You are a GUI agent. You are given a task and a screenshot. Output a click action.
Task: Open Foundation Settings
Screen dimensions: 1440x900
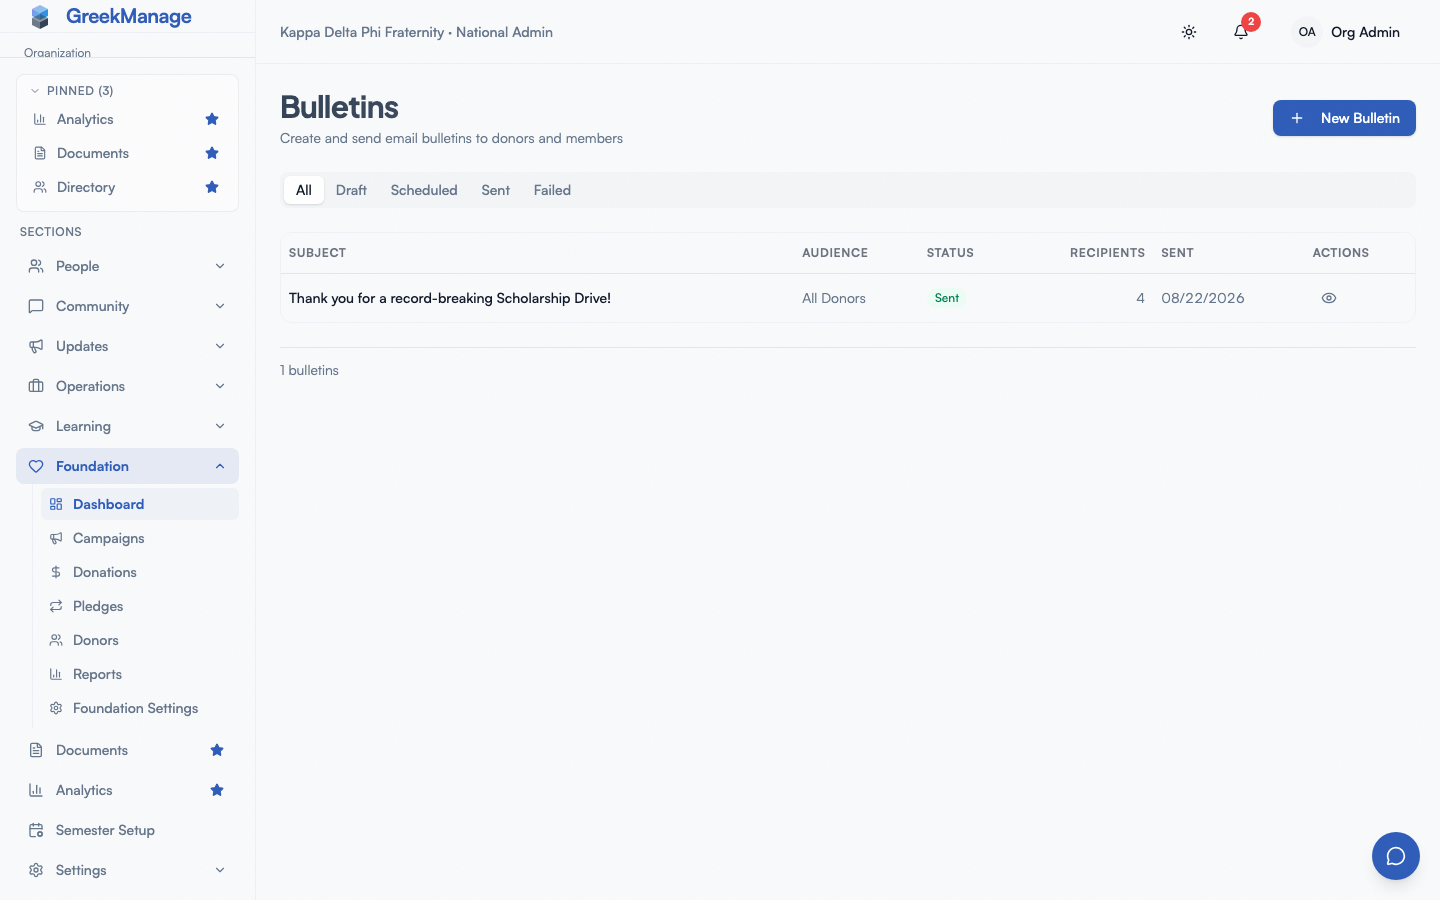pos(140,708)
